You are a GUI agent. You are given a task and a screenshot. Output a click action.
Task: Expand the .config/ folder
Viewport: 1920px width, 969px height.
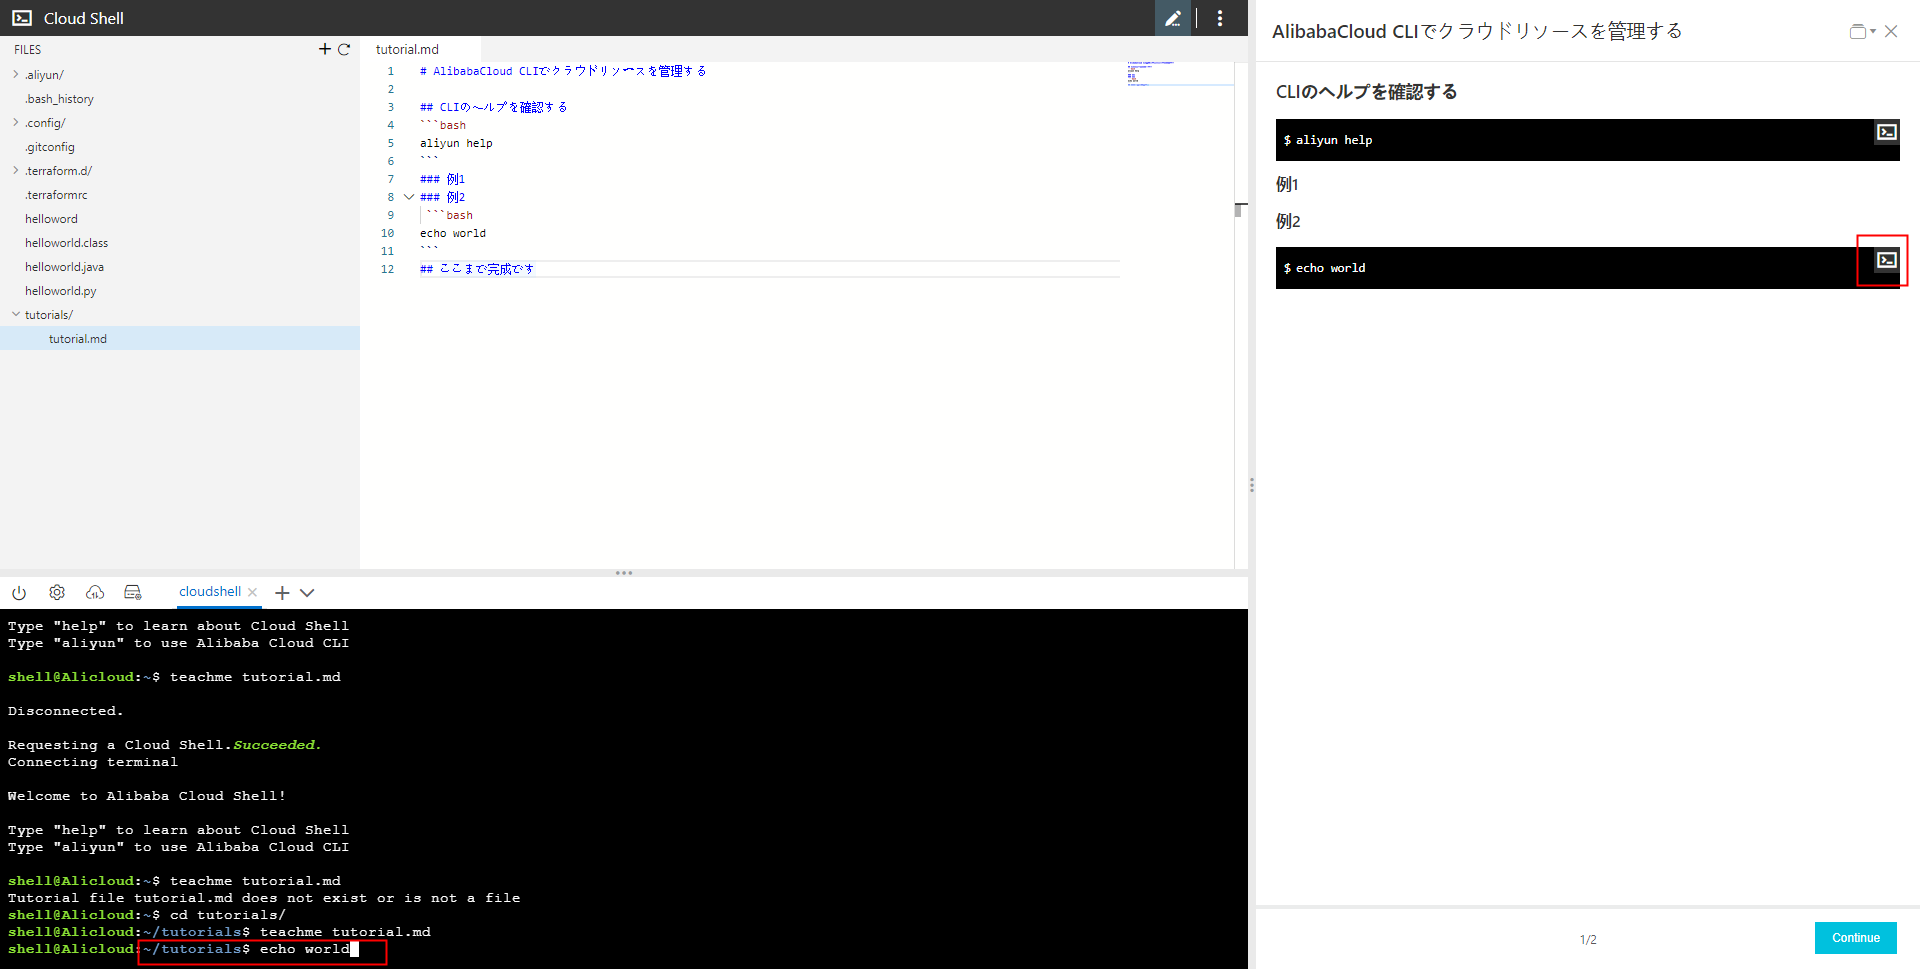pos(16,122)
